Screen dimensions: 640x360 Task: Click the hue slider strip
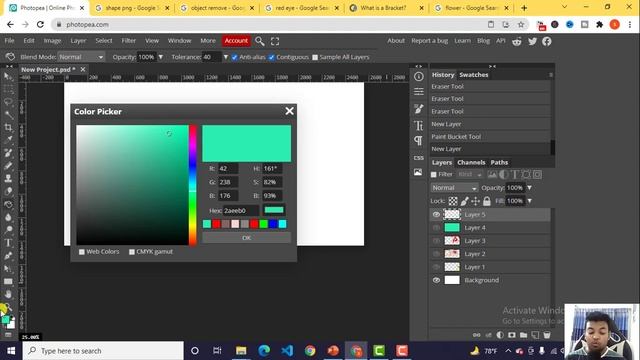pos(193,185)
